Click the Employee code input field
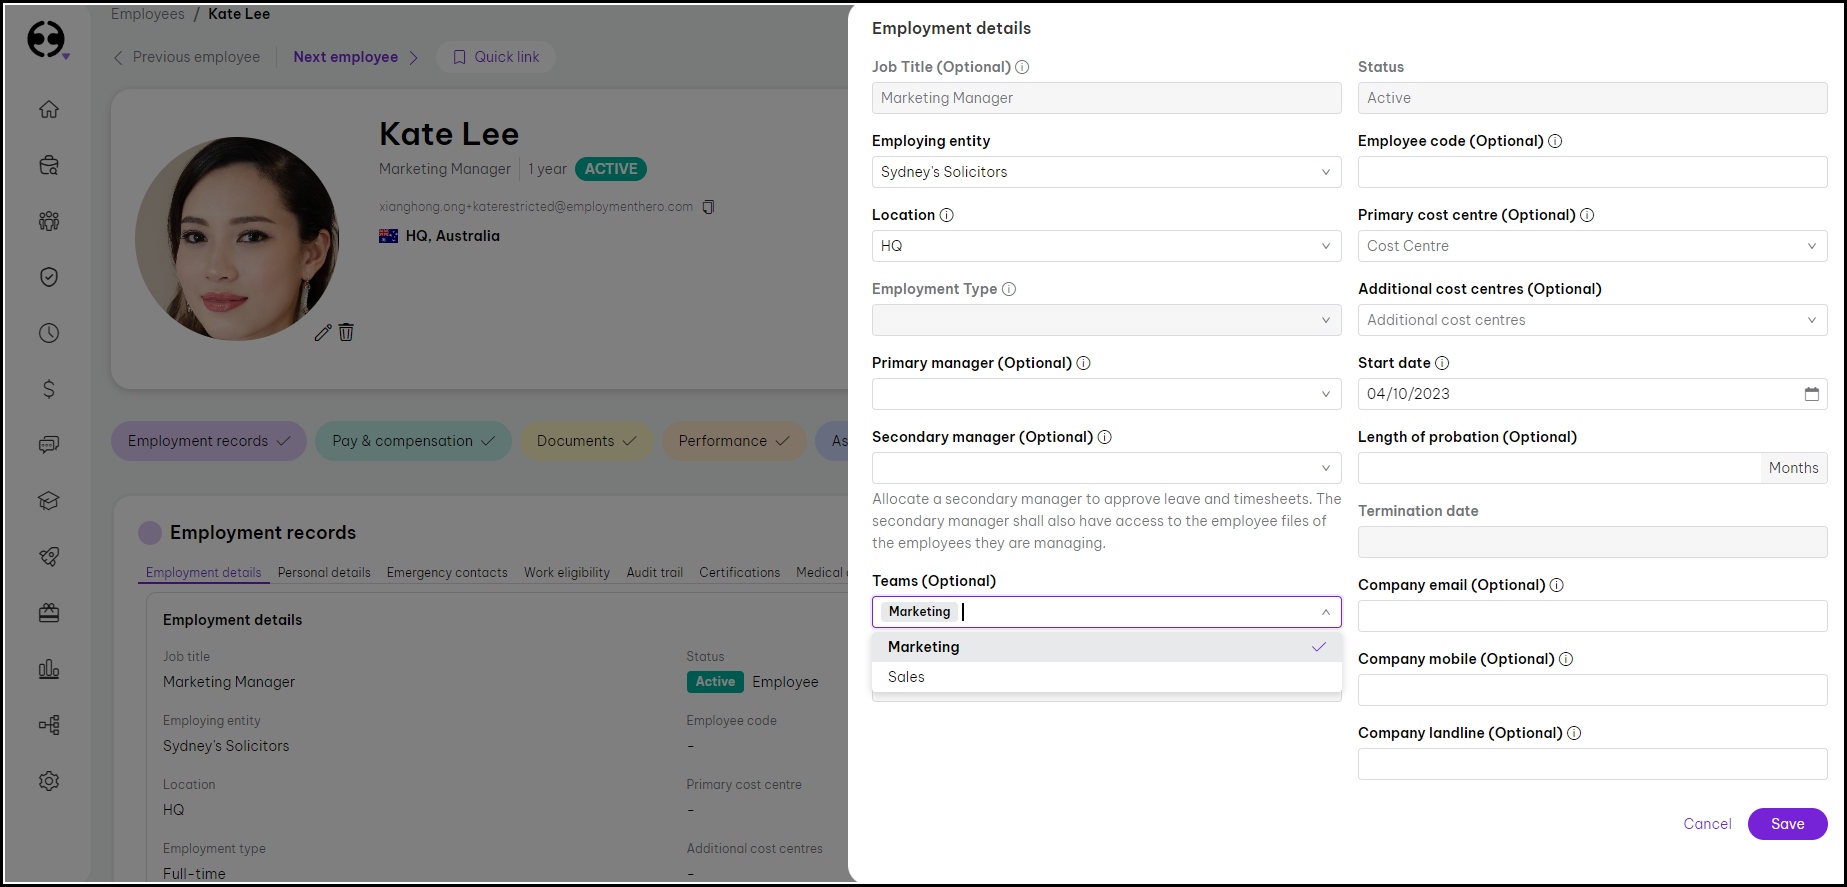The height and width of the screenshot is (887, 1847). (x=1591, y=172)
